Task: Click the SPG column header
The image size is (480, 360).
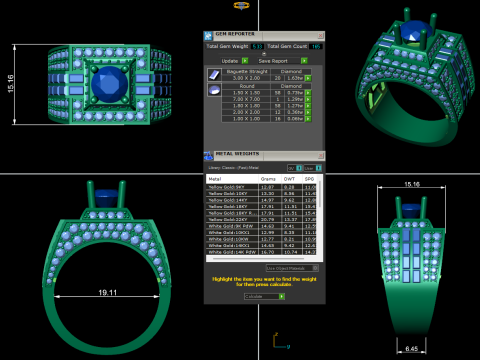Action: (309, 179)
